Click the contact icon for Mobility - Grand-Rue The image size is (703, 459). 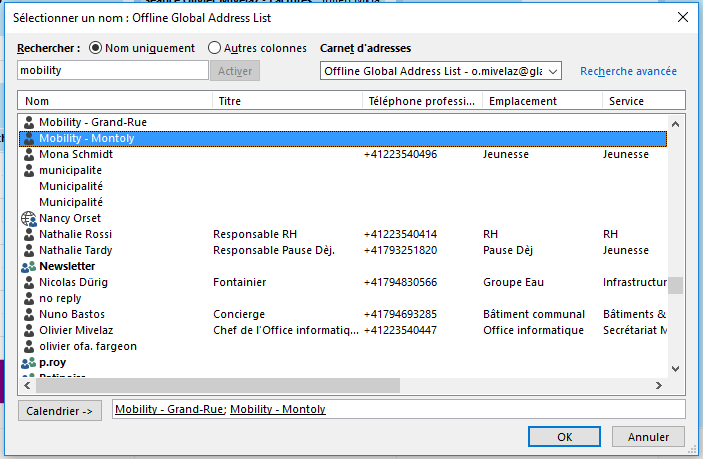tap(28, 122)
